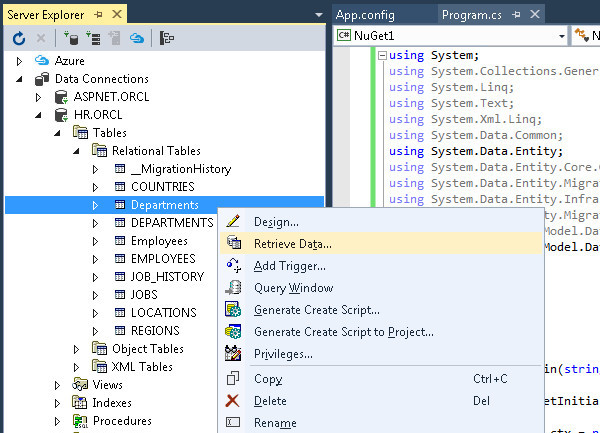
Task: Click Generate Create Script to Project
Action: point(343,332)
